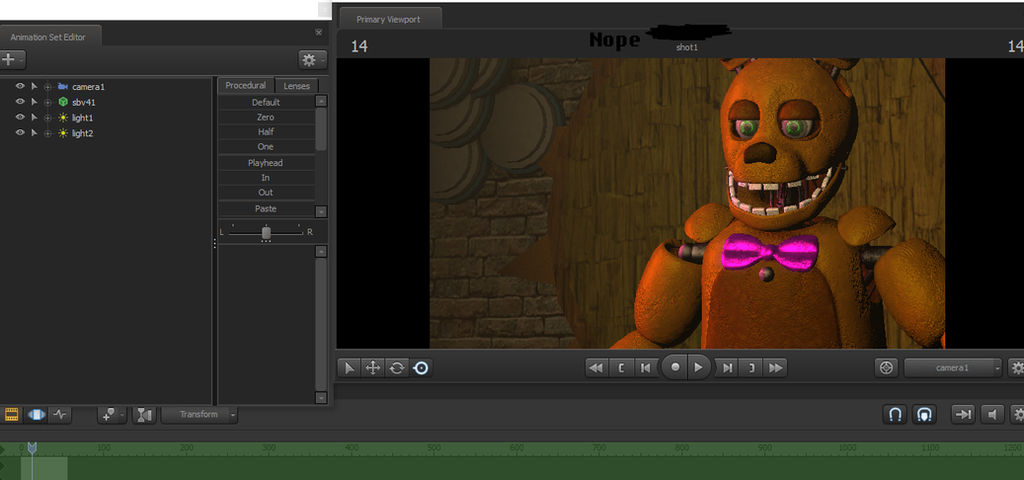1024x480 pixels.
Task: Select the Animation Set Editor tab
Action: pyautogui.click(x=48, y=37)
